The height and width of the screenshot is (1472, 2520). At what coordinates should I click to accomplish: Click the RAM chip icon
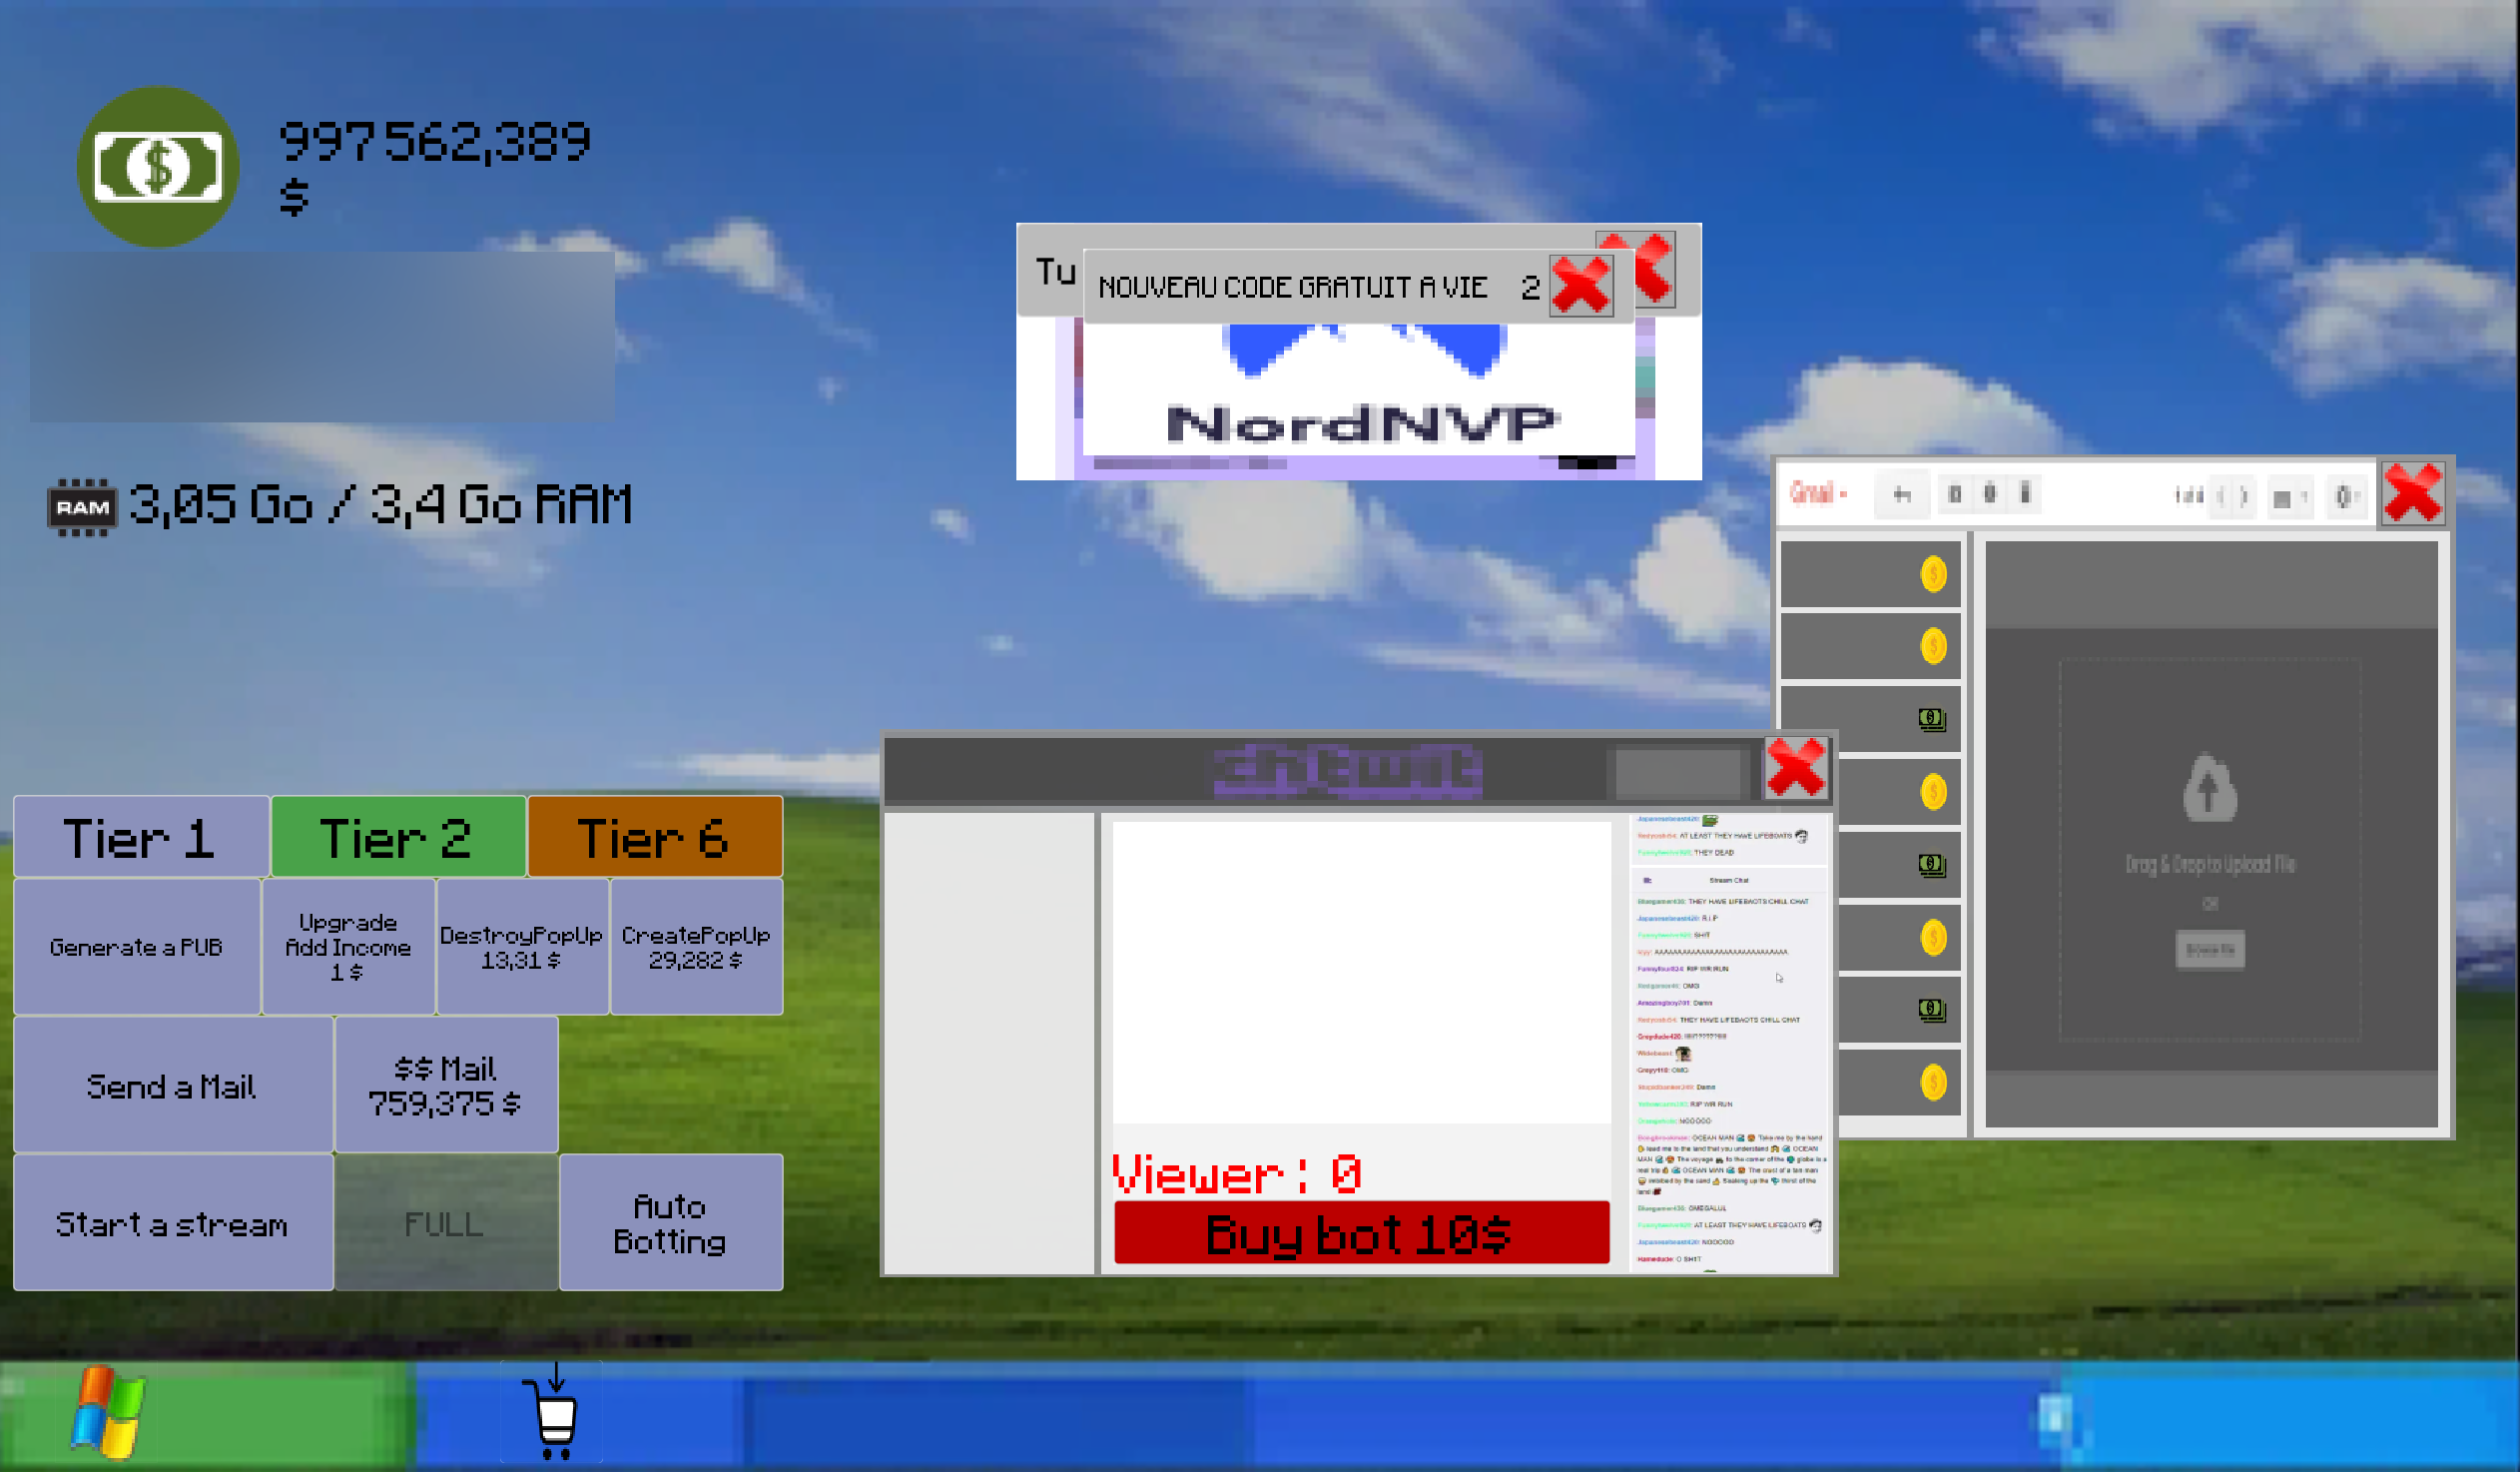pos(82,507)
